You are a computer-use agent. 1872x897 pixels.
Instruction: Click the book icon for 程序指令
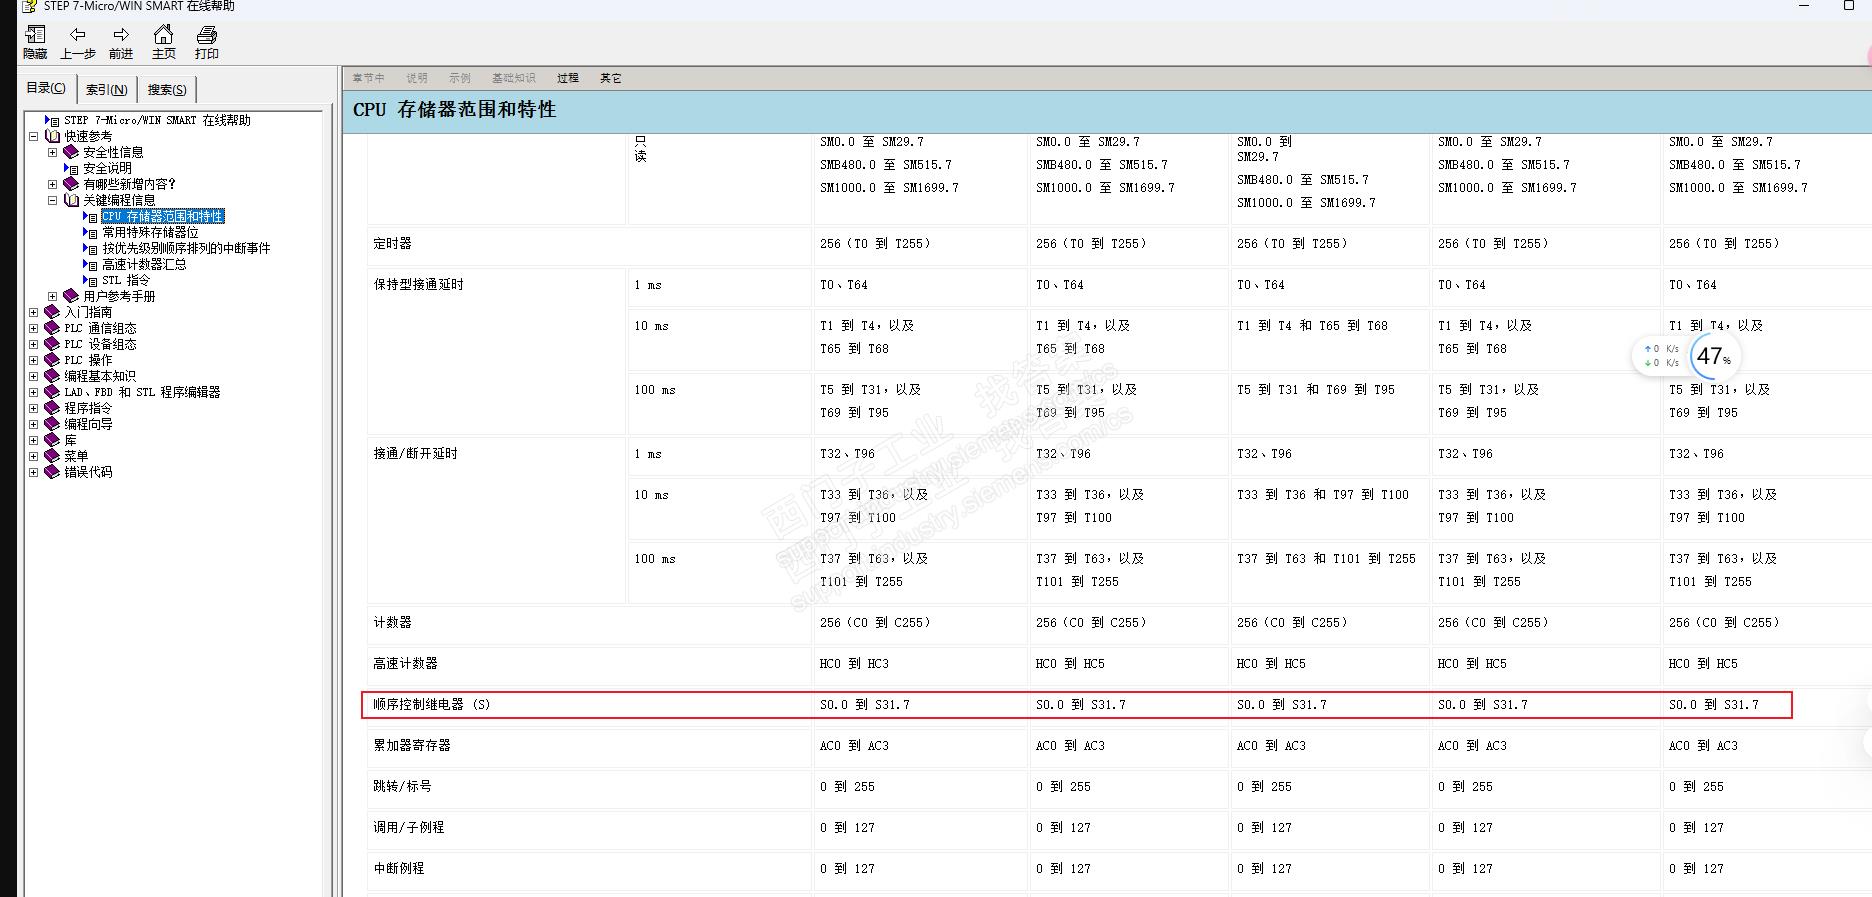[53, 408]
